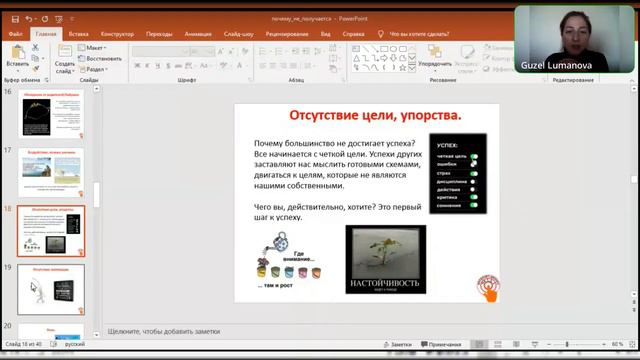Clear all formatting icon in font group

click(245, 51)
